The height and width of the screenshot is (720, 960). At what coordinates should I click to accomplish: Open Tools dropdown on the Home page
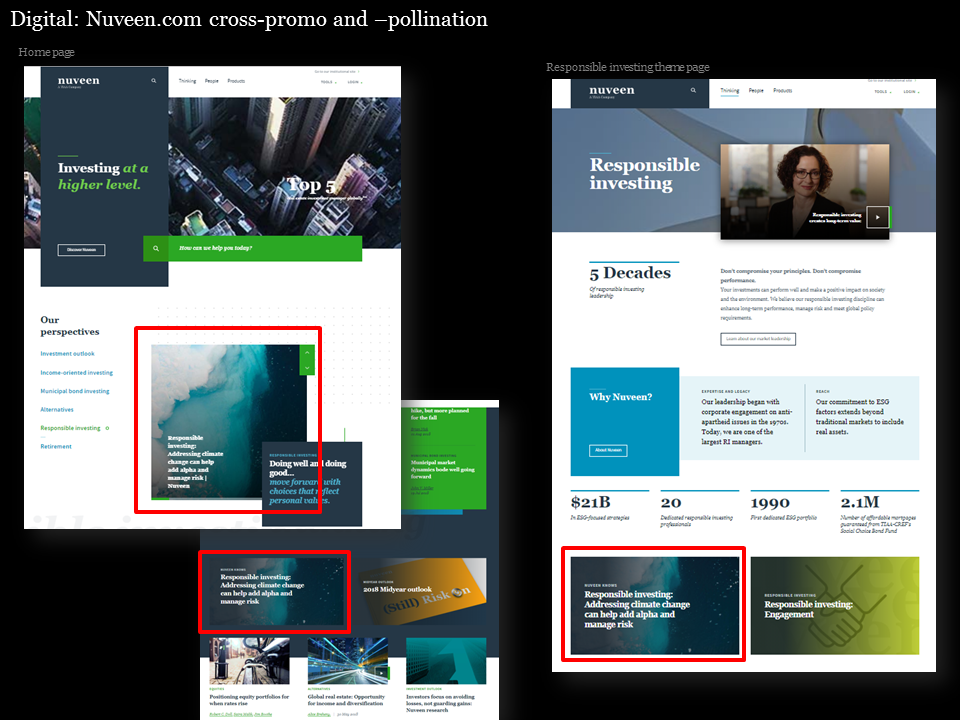pos(328,82)
